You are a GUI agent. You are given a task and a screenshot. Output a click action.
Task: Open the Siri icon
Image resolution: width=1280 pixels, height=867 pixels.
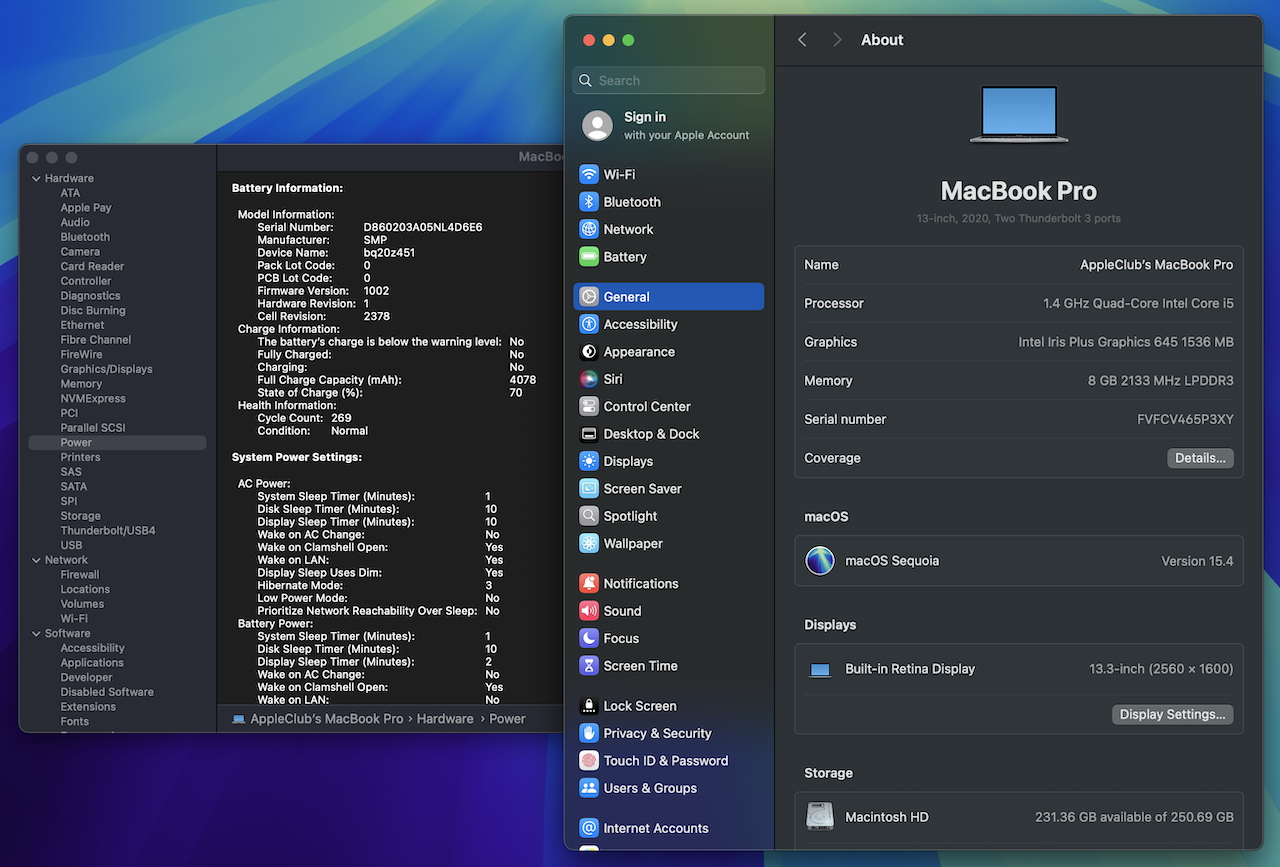tap(589, 379)
